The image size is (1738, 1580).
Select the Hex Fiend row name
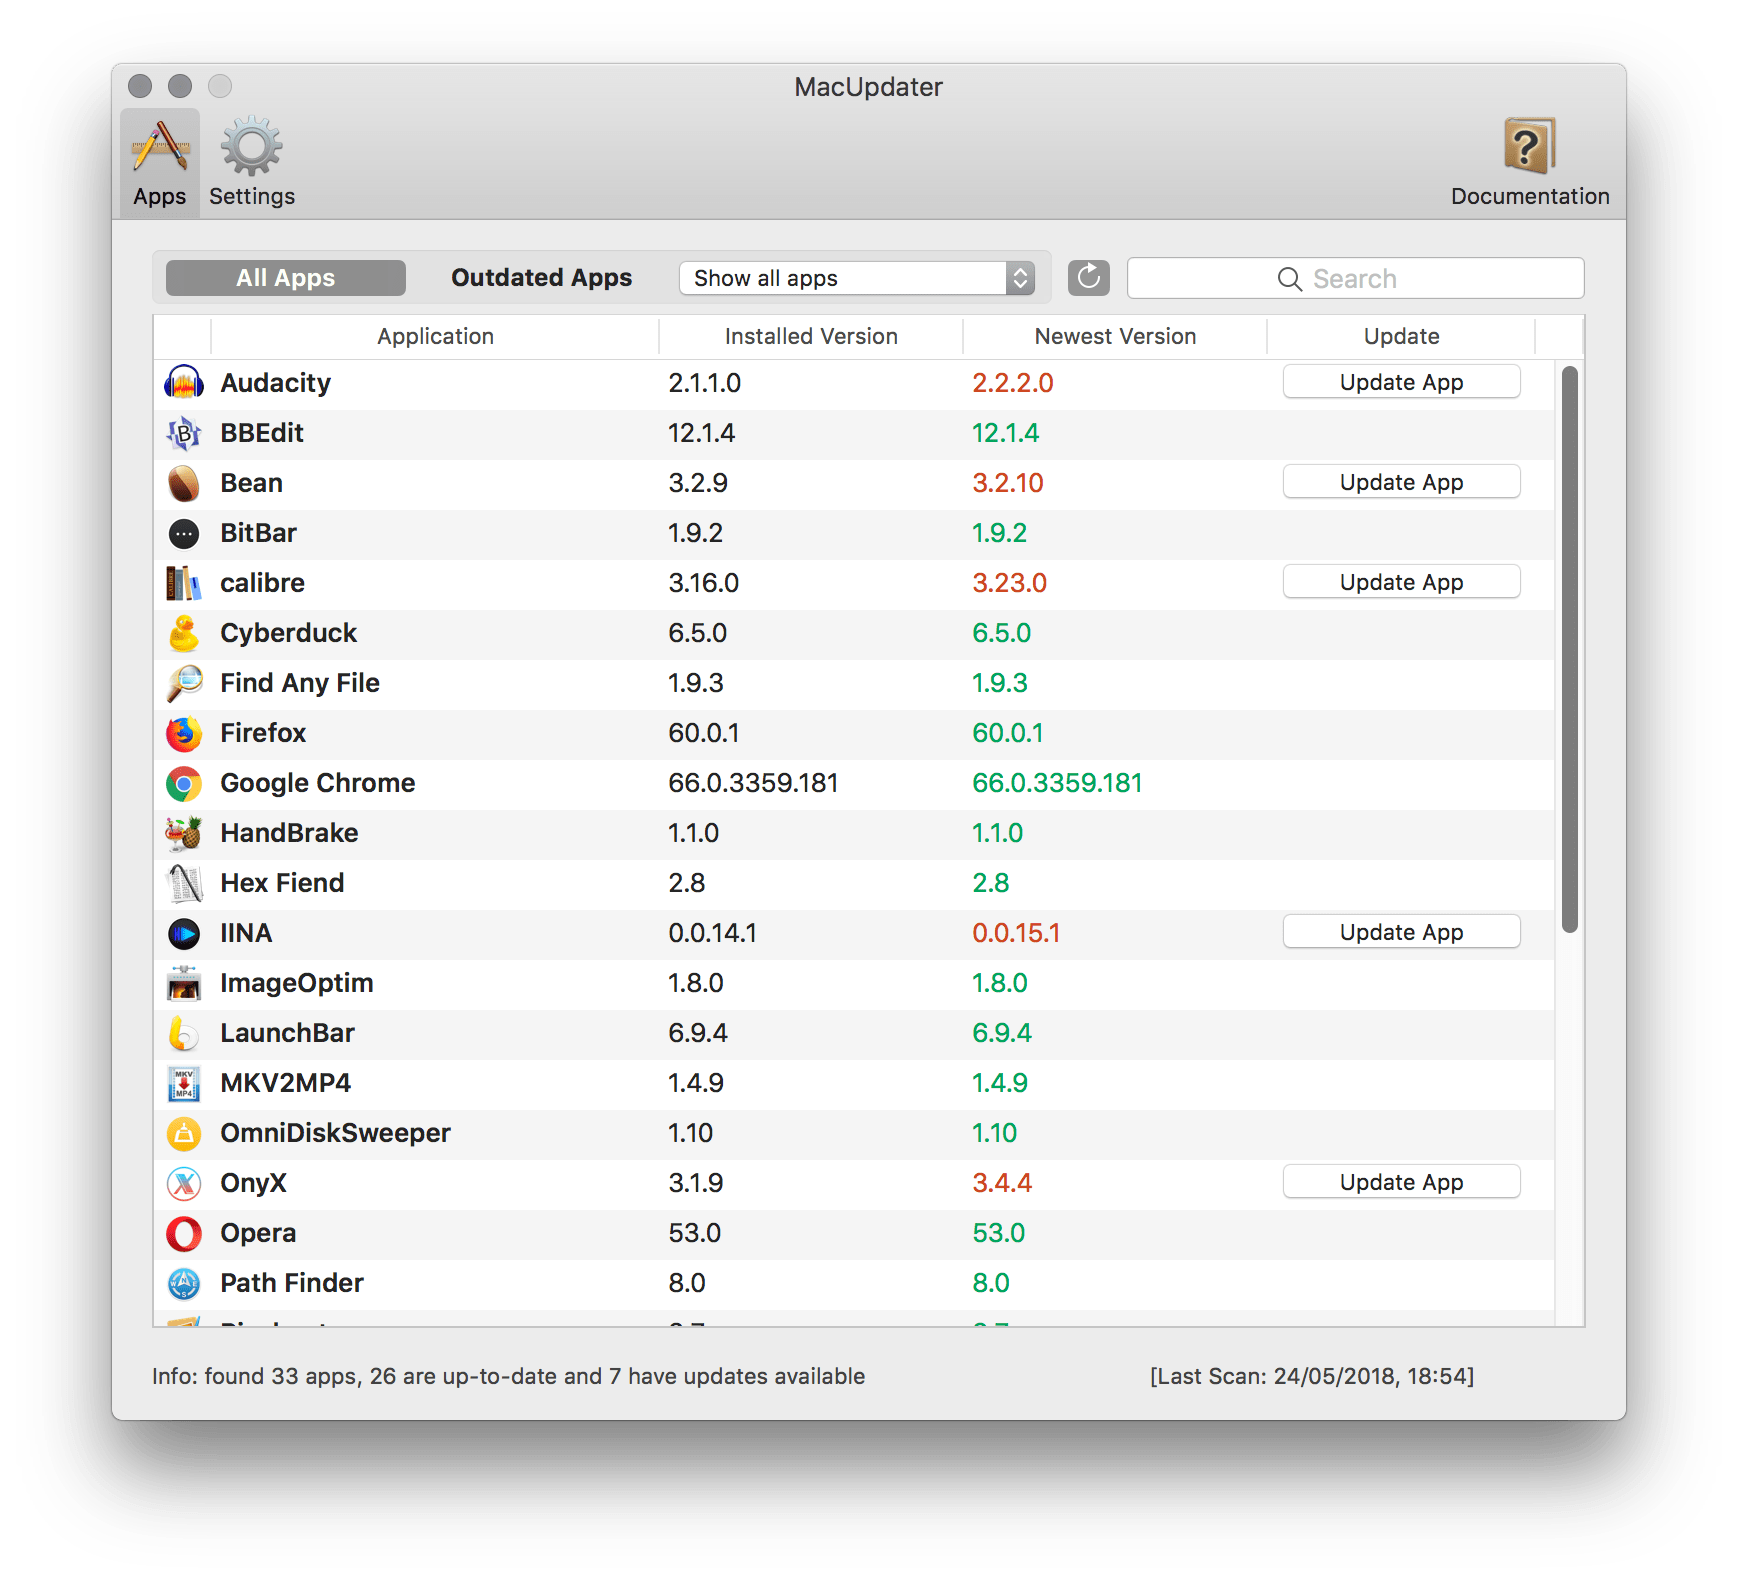pyautogui.click(x=282, y=883)
